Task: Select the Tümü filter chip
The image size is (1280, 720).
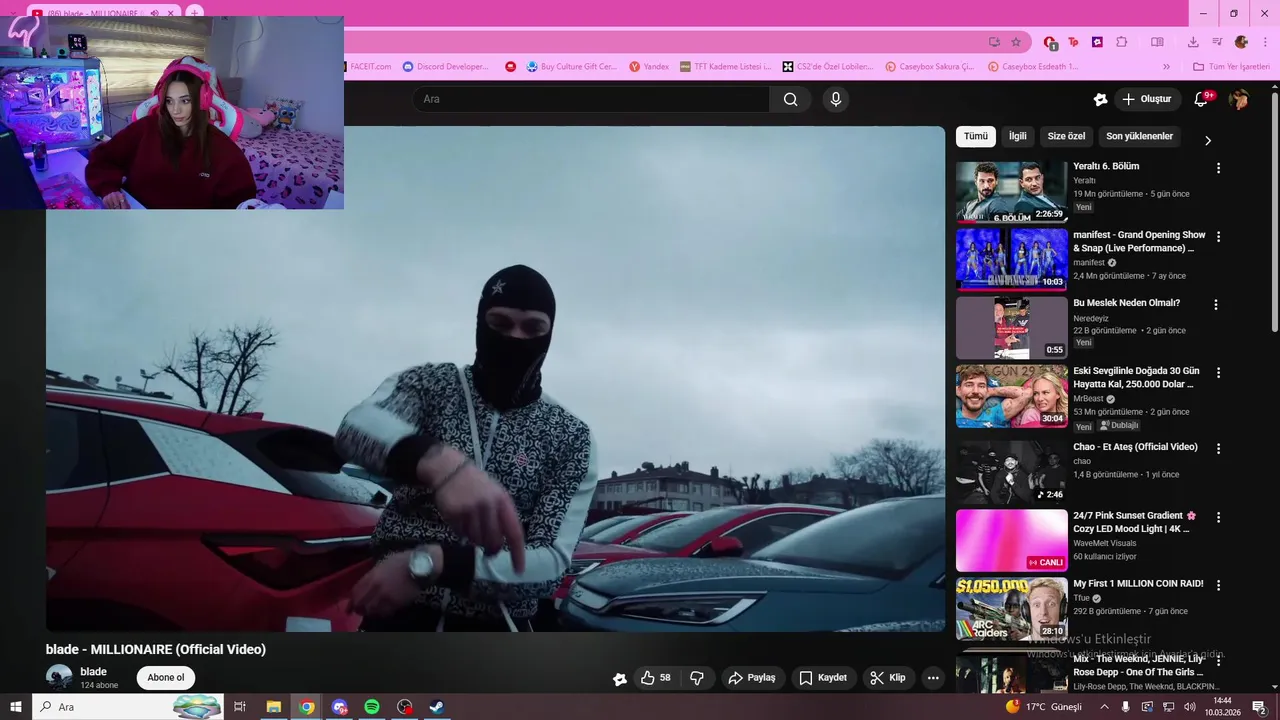Action: point(976,136)
